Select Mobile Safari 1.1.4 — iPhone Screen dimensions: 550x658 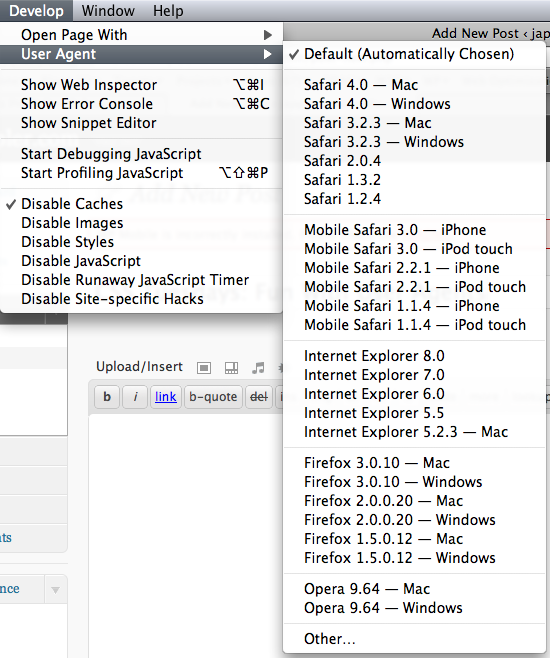point(414,306)
